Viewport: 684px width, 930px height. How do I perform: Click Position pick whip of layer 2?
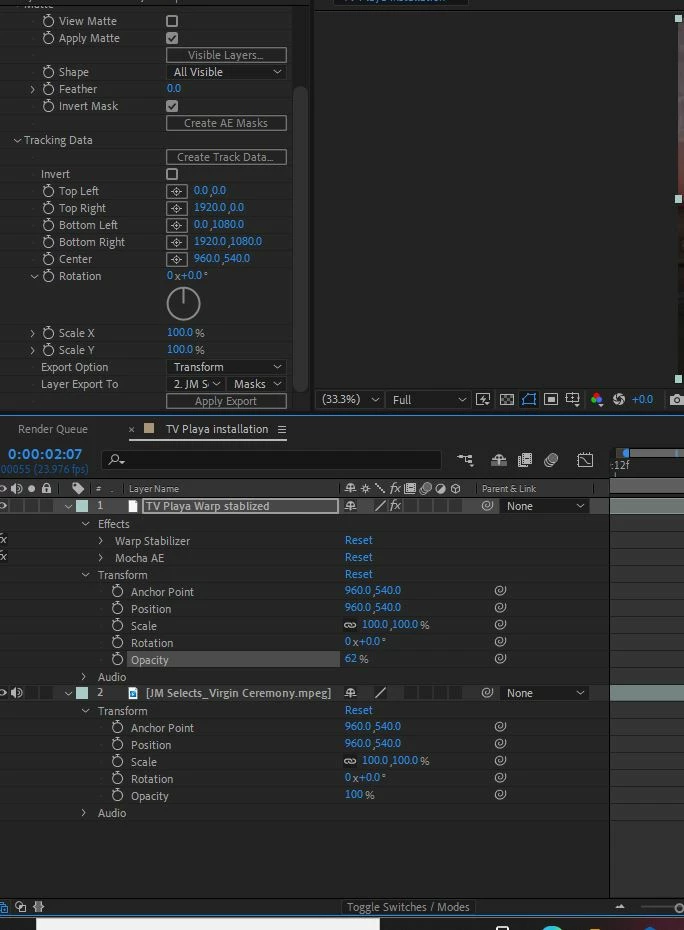(500, 743)
